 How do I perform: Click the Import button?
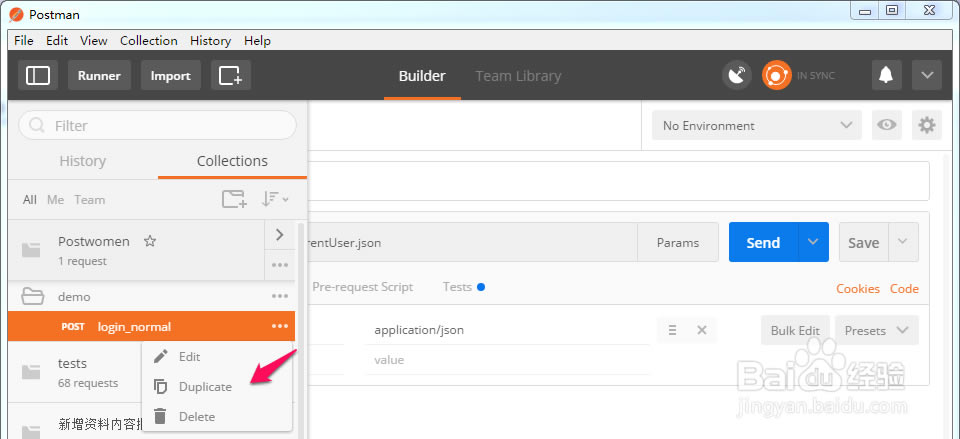click(171, 75)
